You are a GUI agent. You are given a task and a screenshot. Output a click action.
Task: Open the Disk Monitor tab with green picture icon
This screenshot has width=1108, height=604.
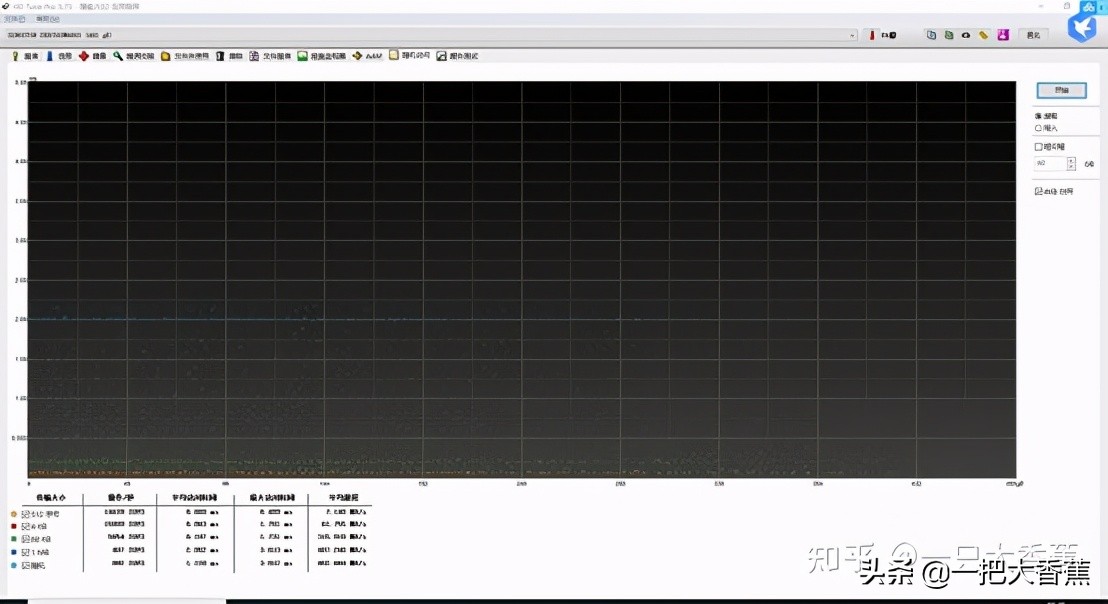tap(322, 56)
